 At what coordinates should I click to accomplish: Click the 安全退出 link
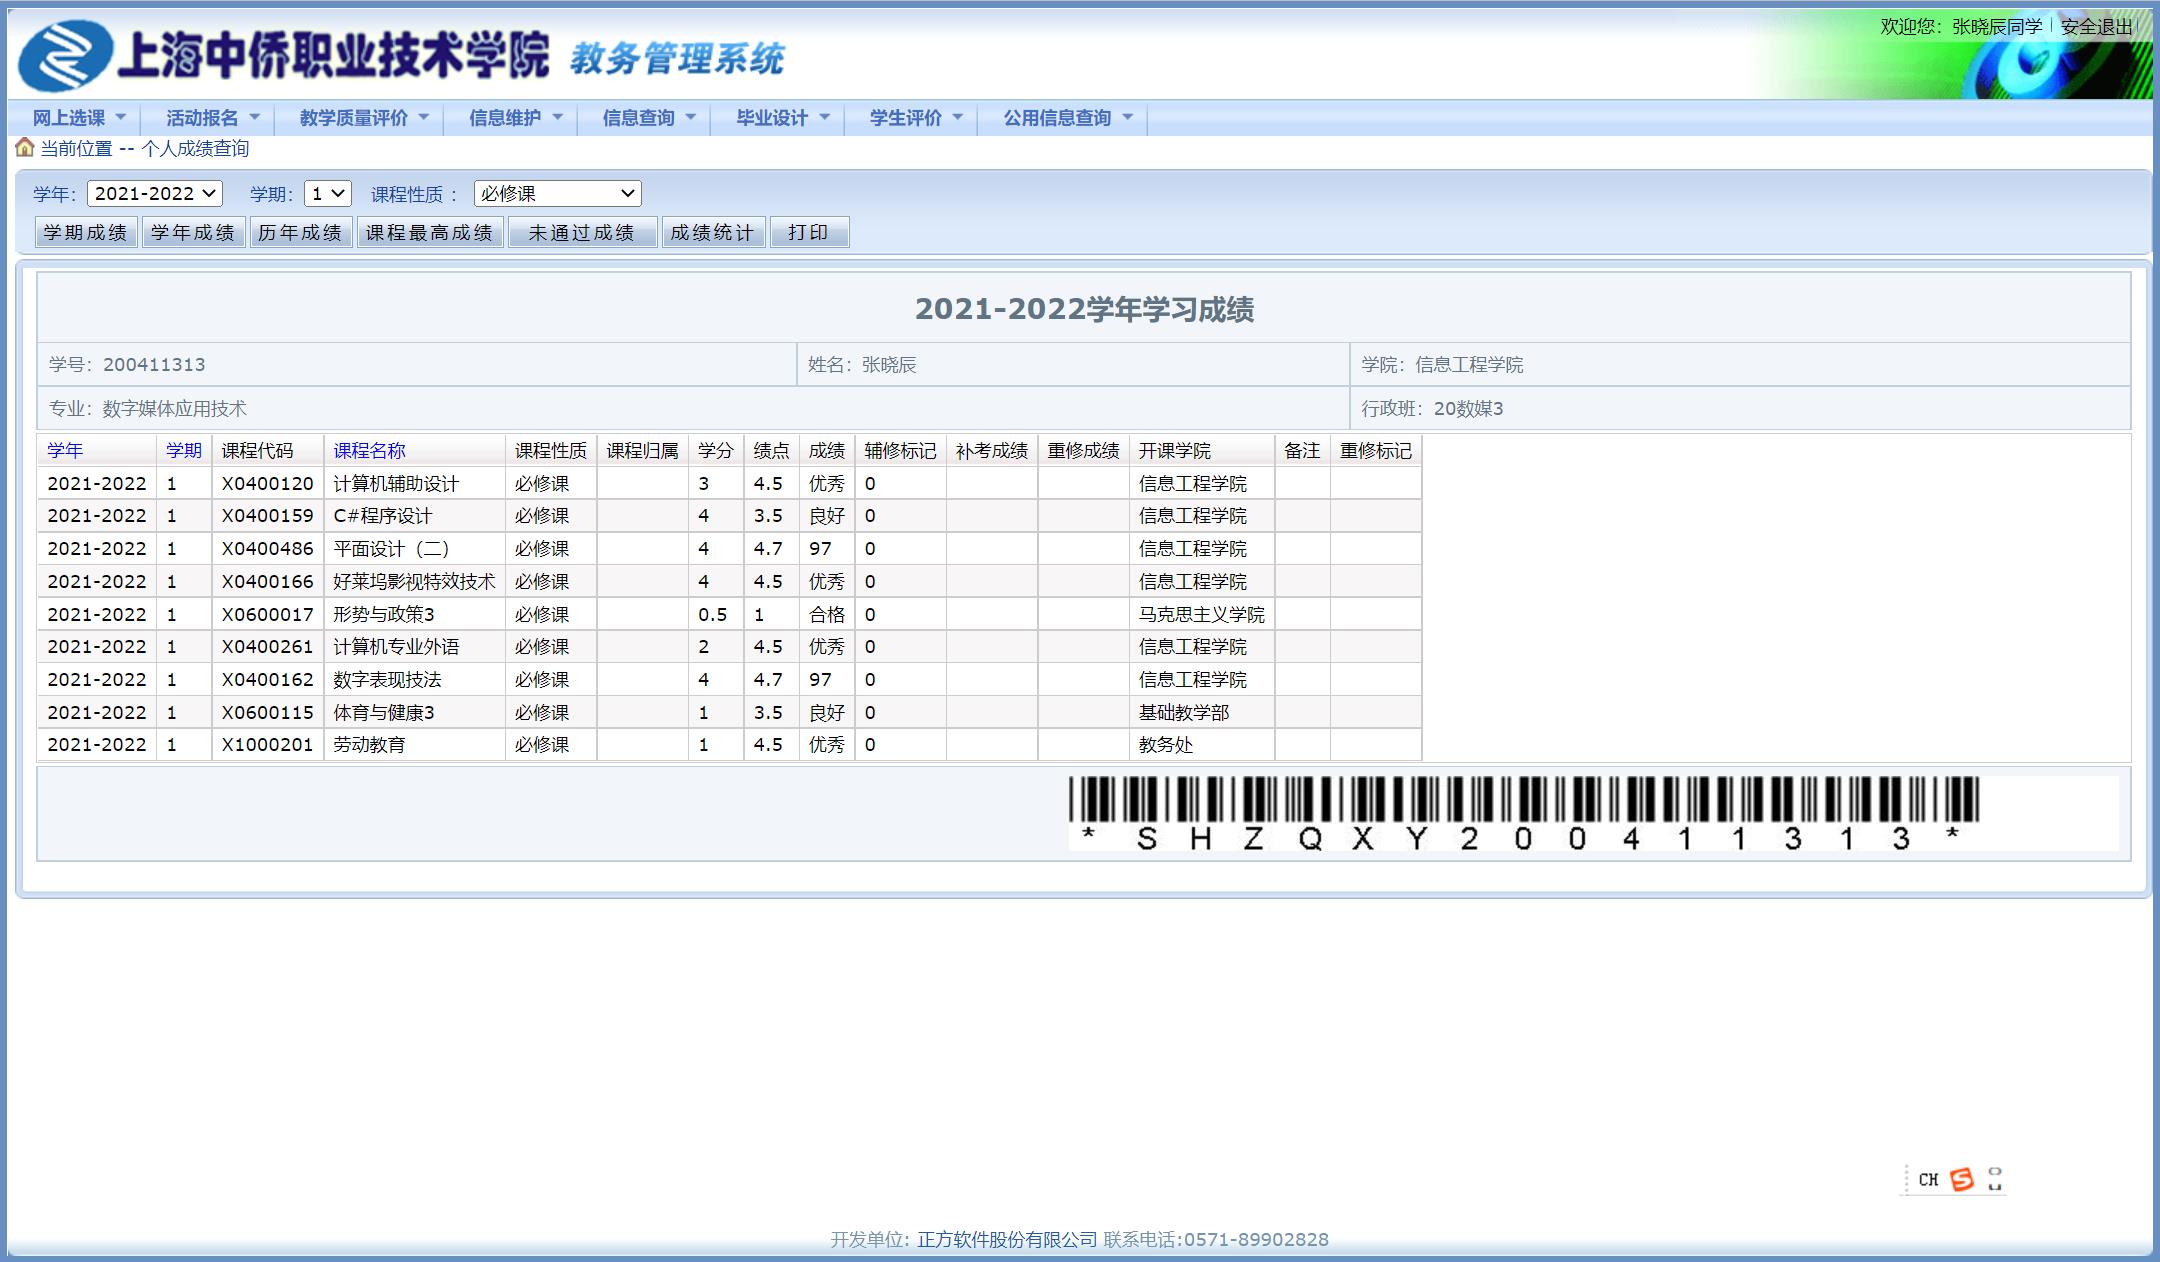(x=2097, y=27)
